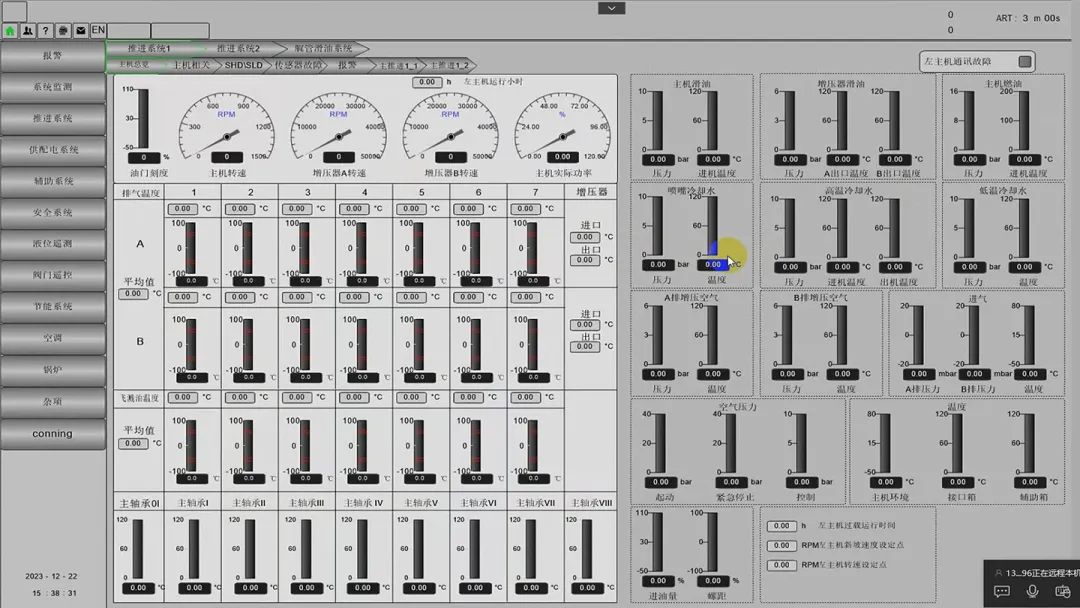Open the 辅助系统 sidebar button

click(x=53, y=182)
